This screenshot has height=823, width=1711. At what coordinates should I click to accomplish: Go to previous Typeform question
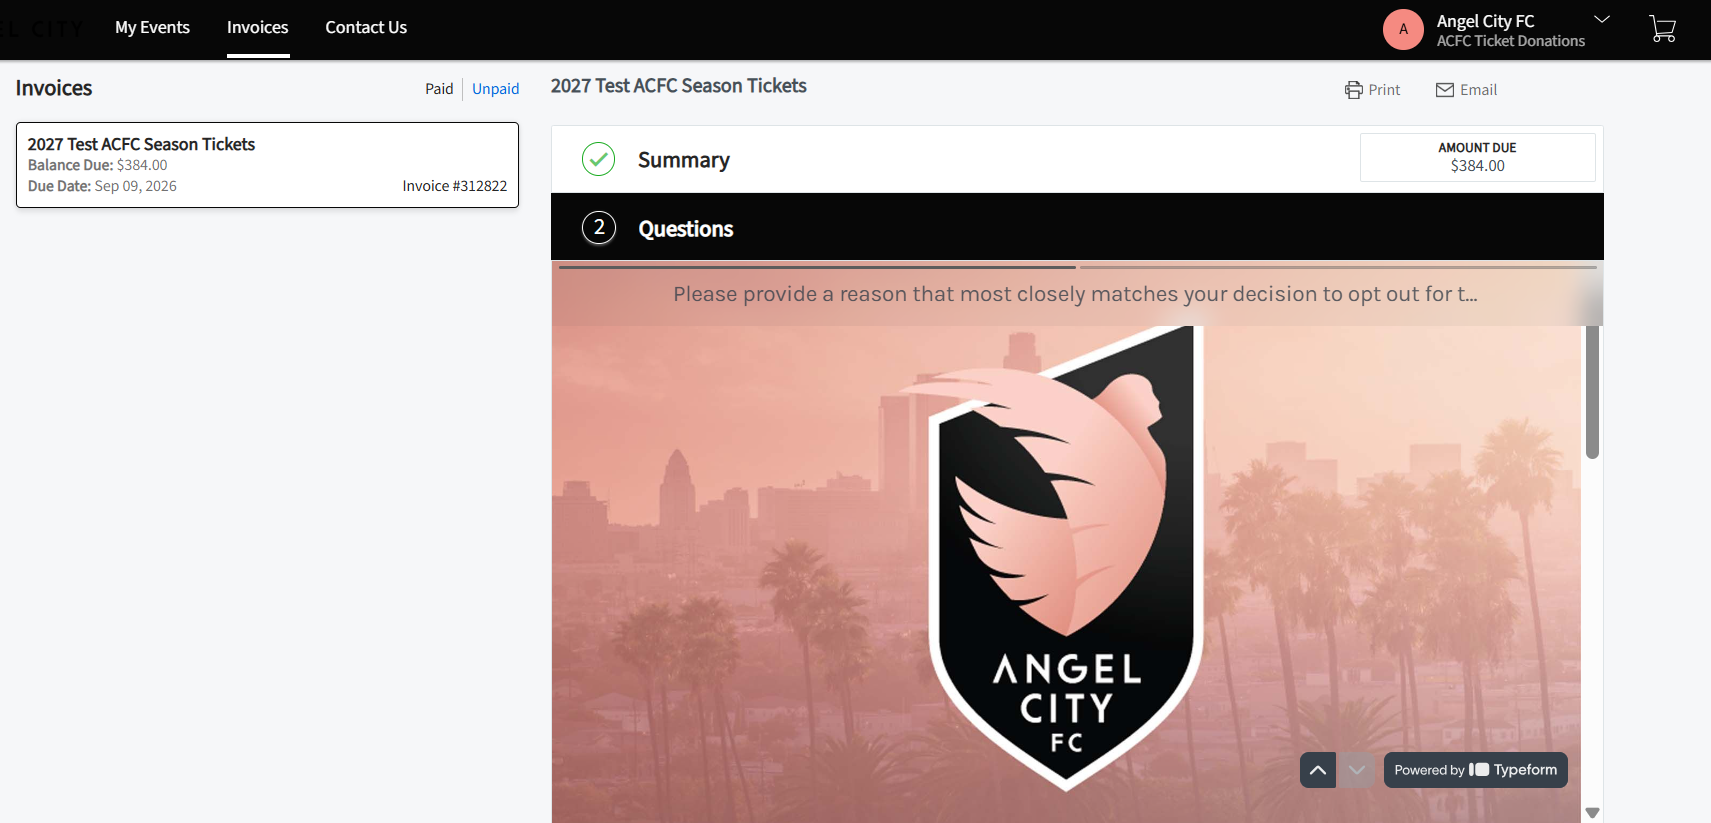pyautogui.click(x=1318, y=770)
